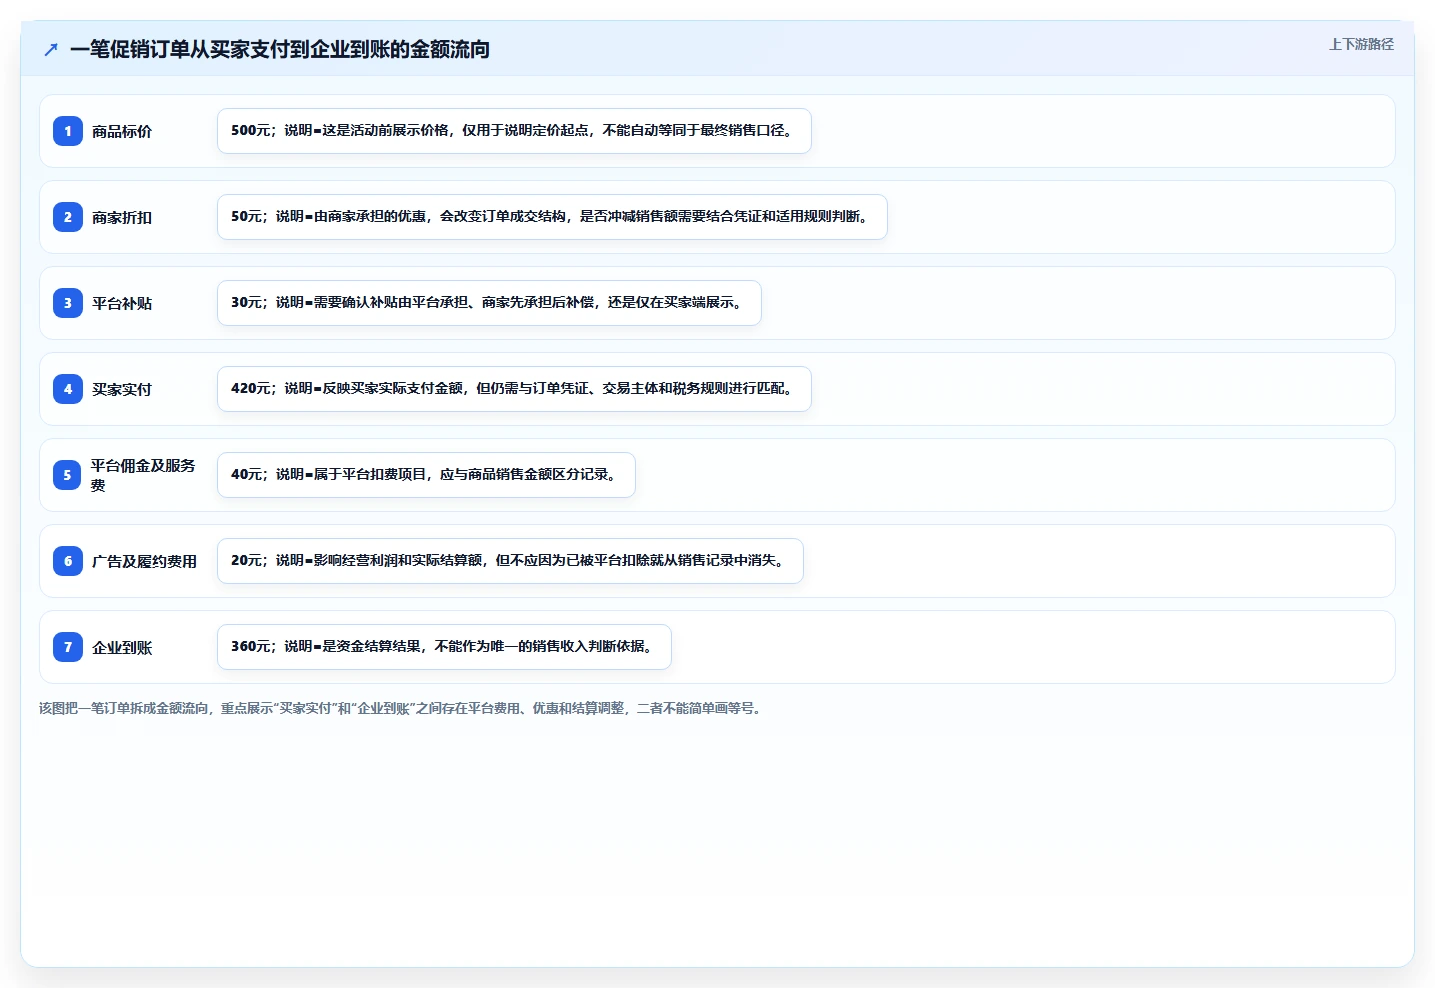This screenshot has height=988, width=1435.
Task: Click the 上下游路径 tag
Action: [x=1361, y=44]
